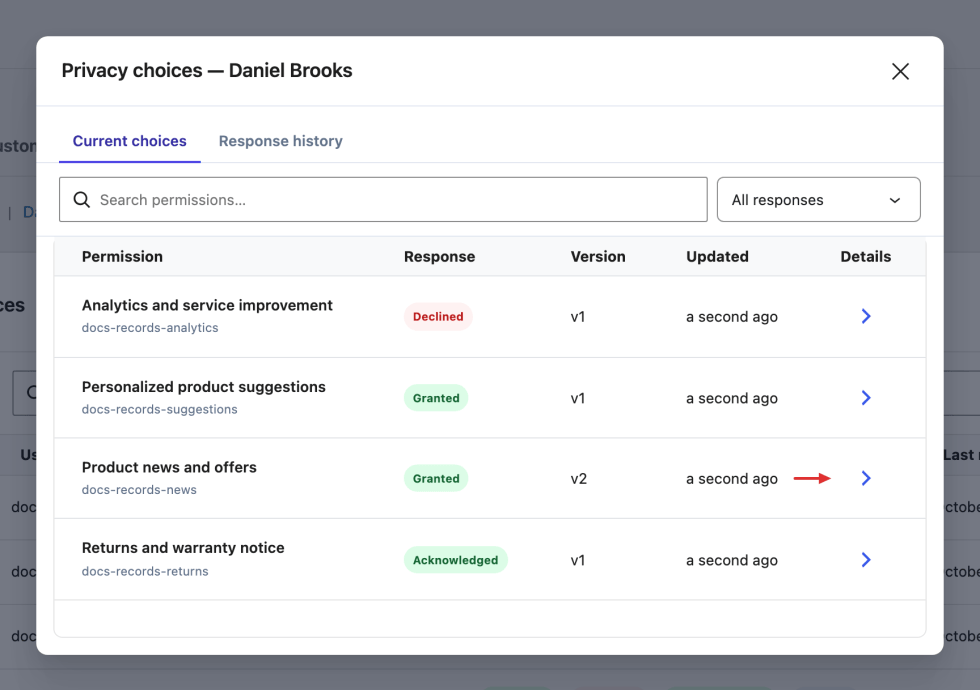980x690 pixels.
Task: Click the Permission column header
Action: (122, 256)
